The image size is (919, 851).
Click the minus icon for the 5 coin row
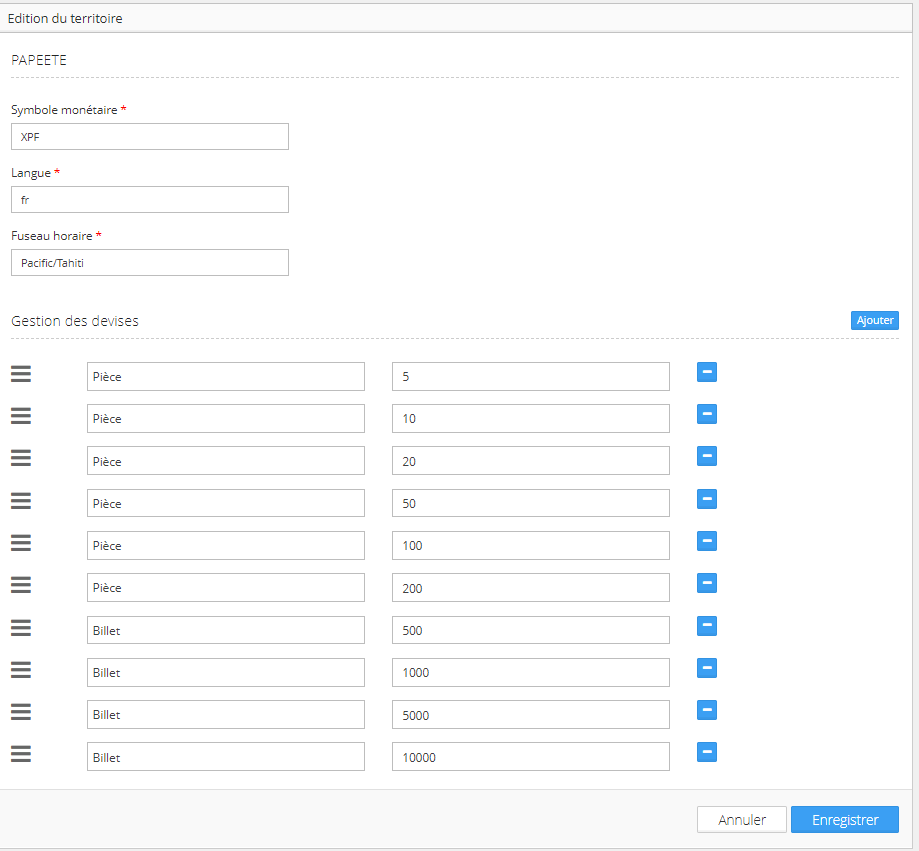tap(706, 373)
